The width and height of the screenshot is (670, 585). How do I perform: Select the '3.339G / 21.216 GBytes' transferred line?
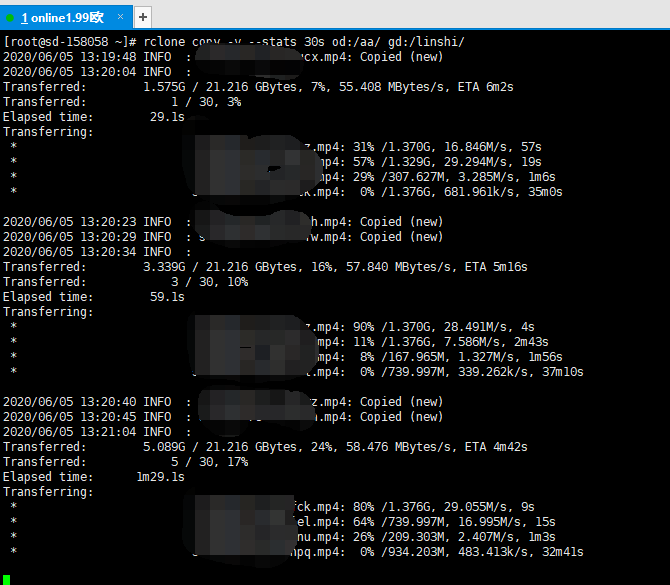pyautogui.click(x=265, y=267)
